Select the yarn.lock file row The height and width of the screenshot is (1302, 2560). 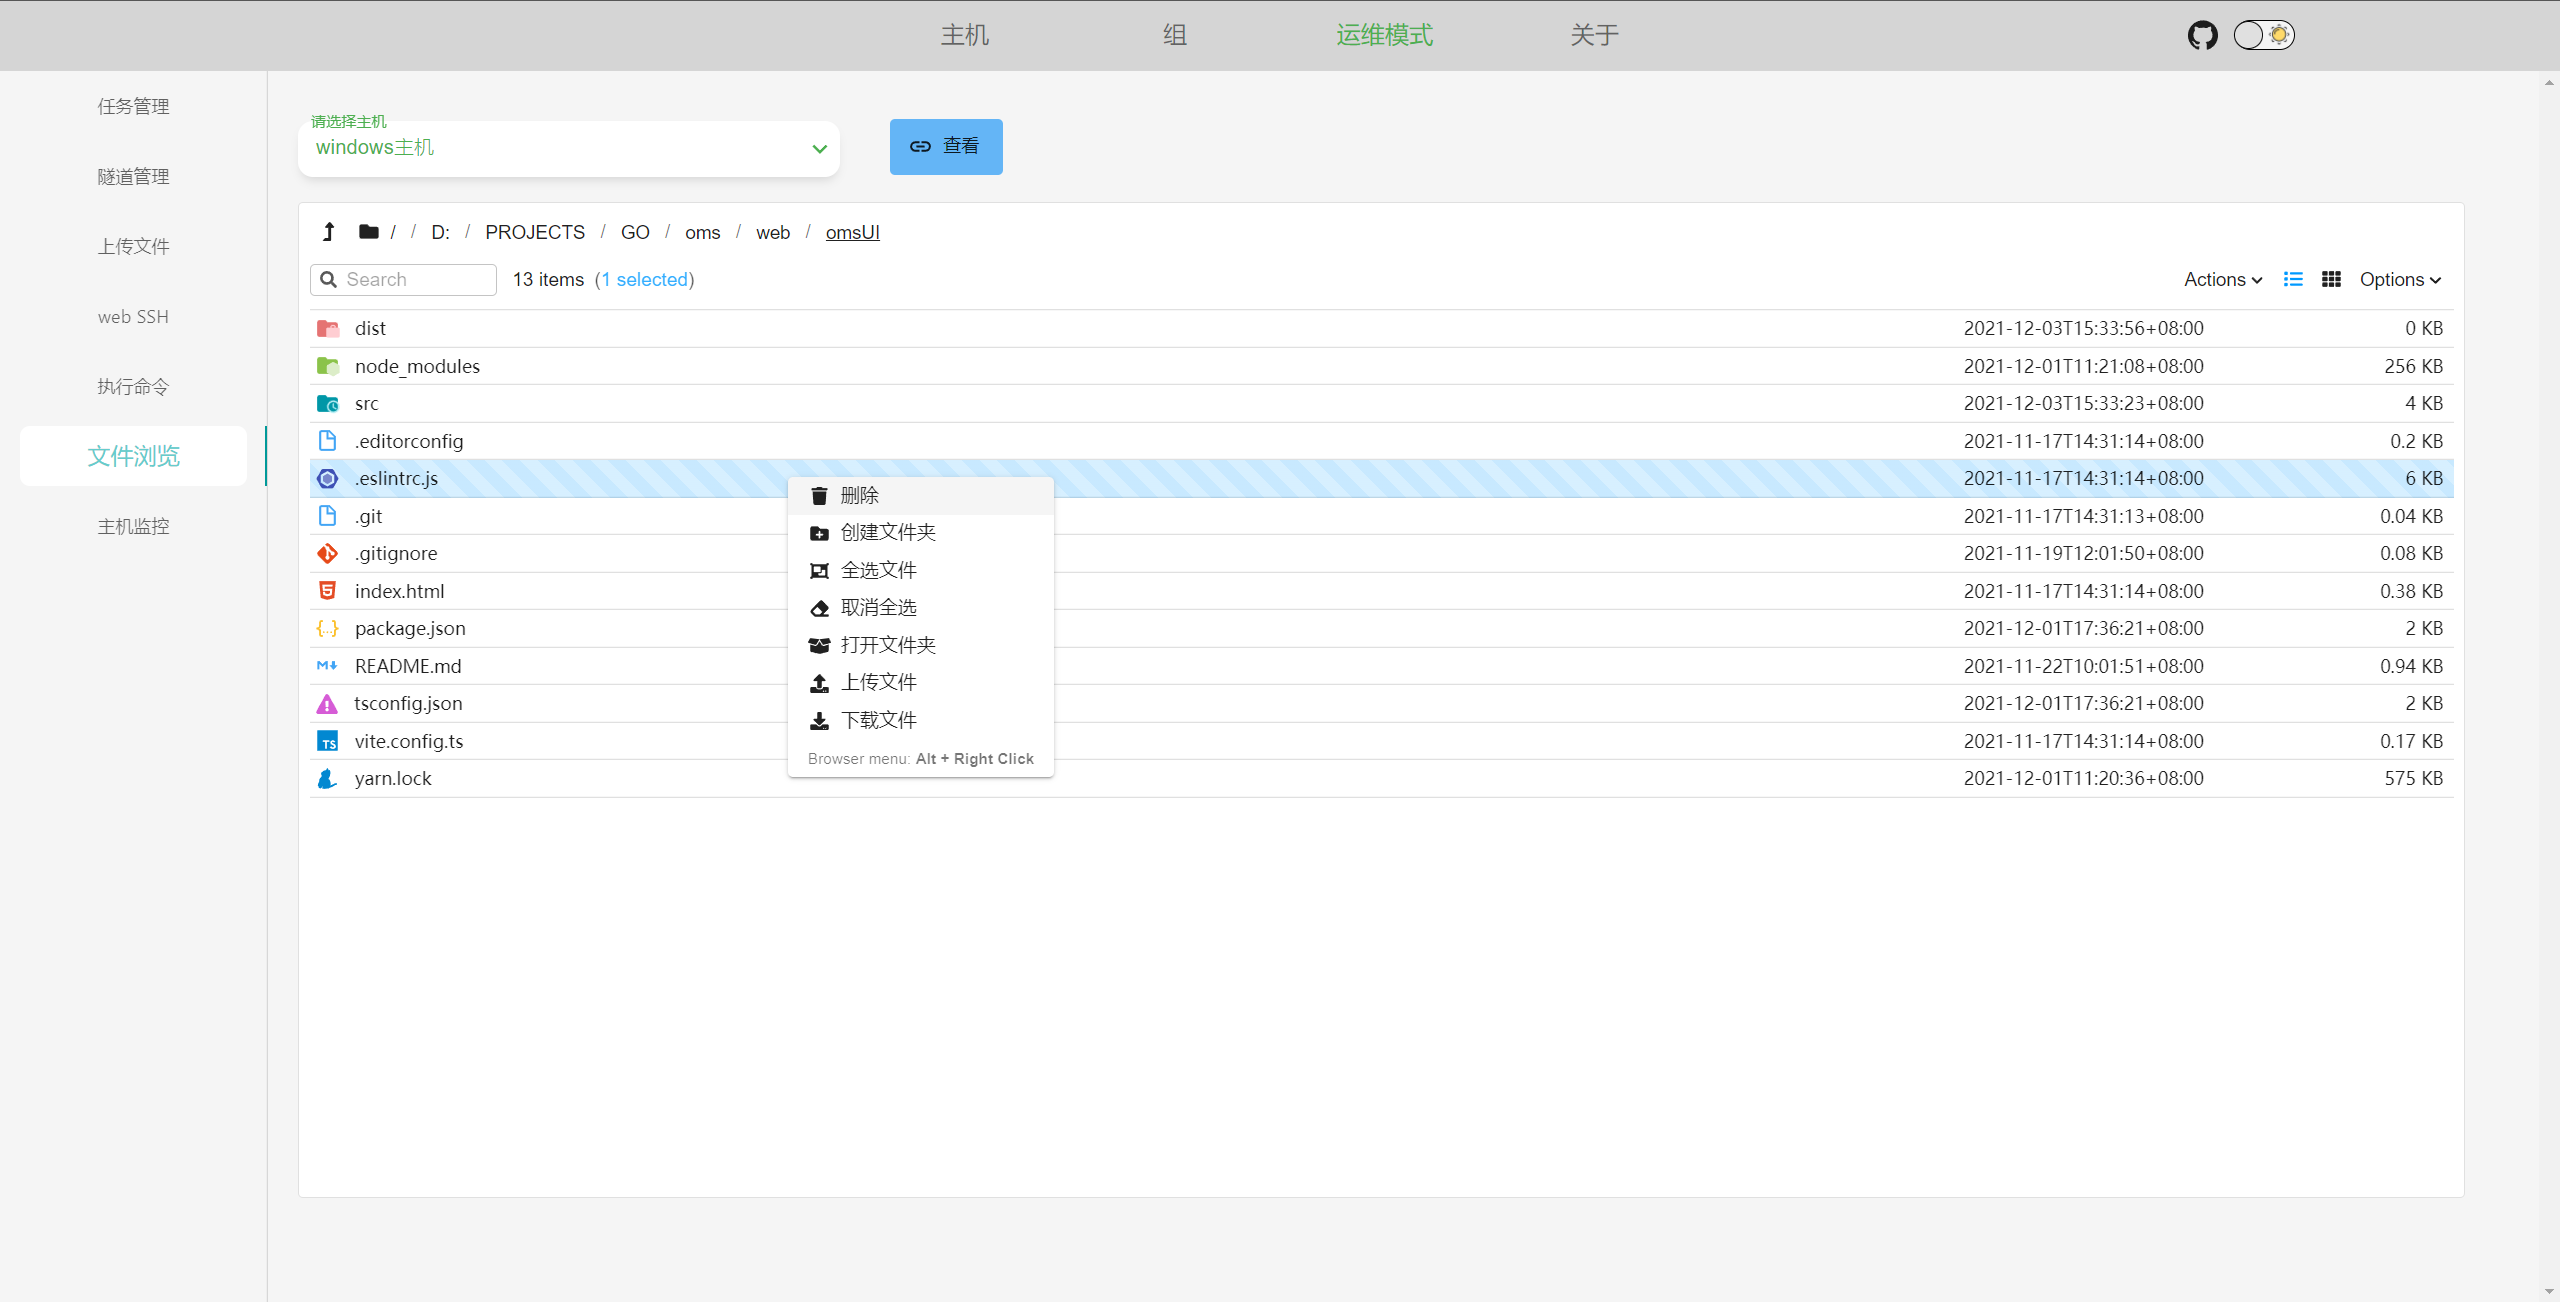click(393, 779)
